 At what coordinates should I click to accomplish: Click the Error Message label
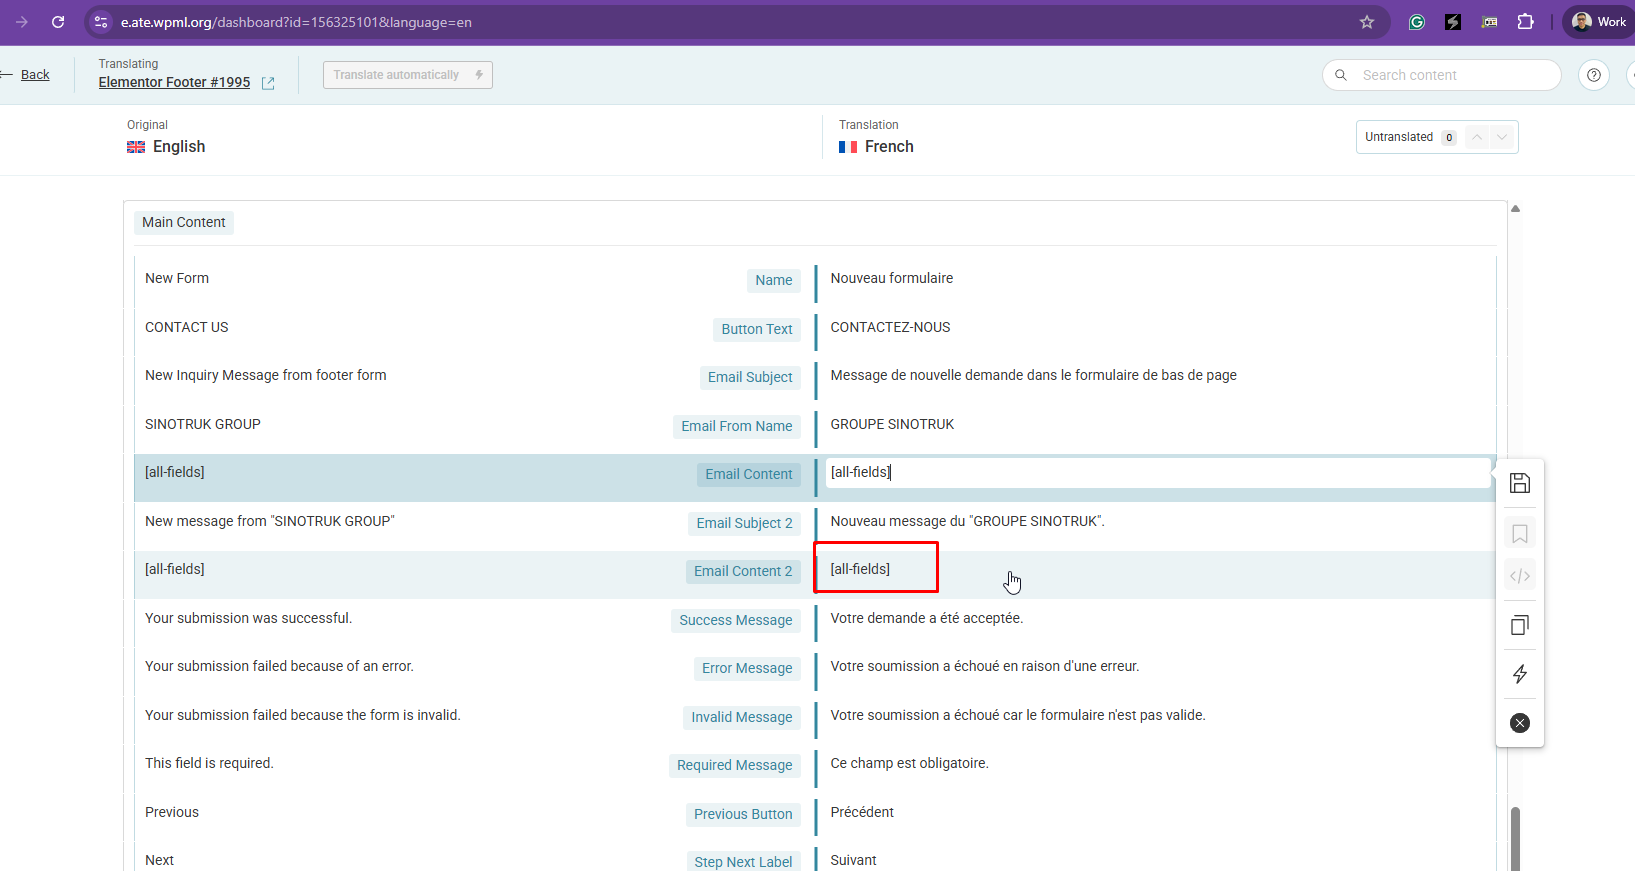pyautogui.click(x=747, y=668)
